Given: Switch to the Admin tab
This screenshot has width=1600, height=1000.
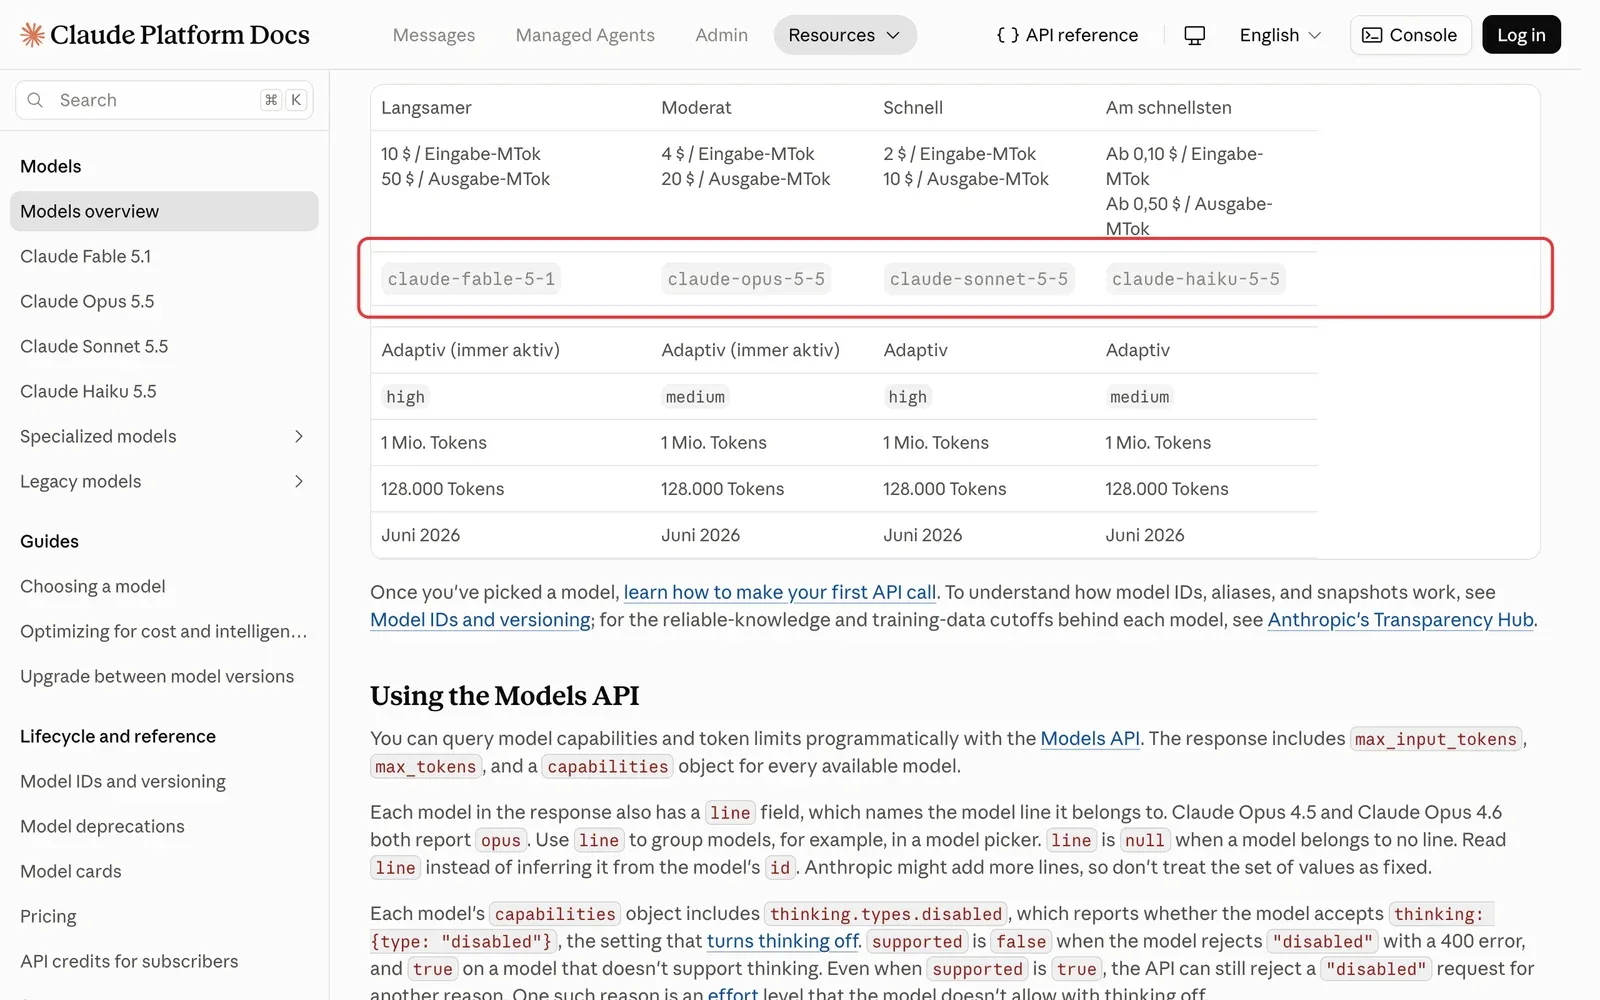Looking at the screenshot, I should [x=721, y=35].
